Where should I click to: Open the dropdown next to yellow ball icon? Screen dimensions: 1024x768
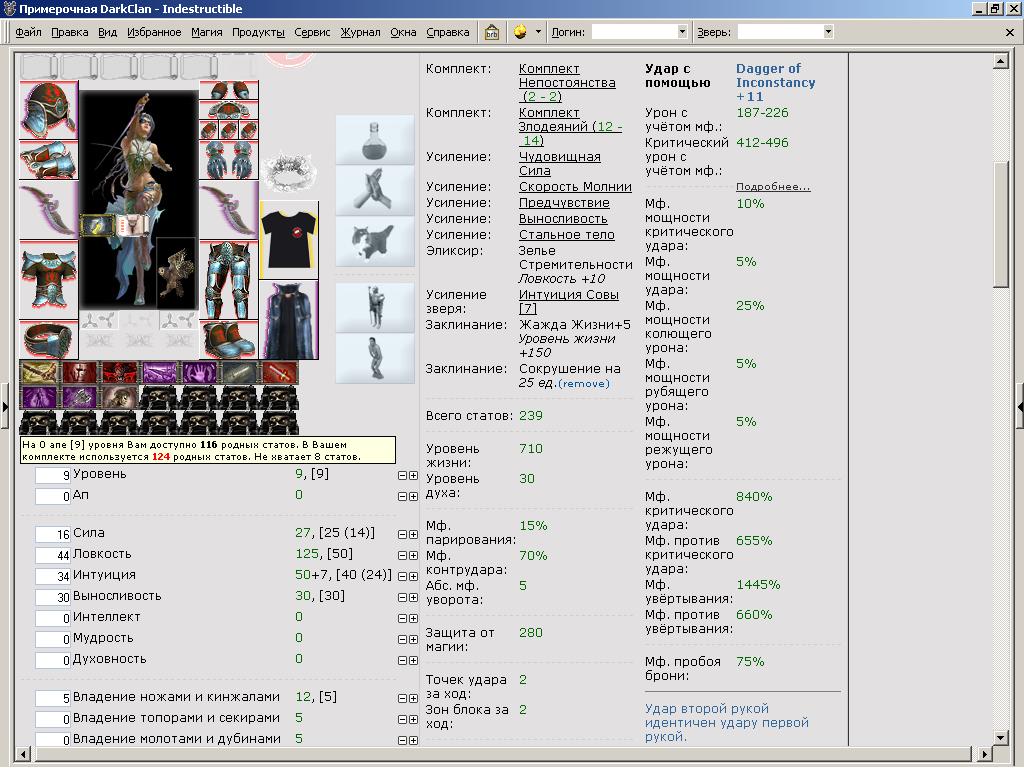point(538,31)
